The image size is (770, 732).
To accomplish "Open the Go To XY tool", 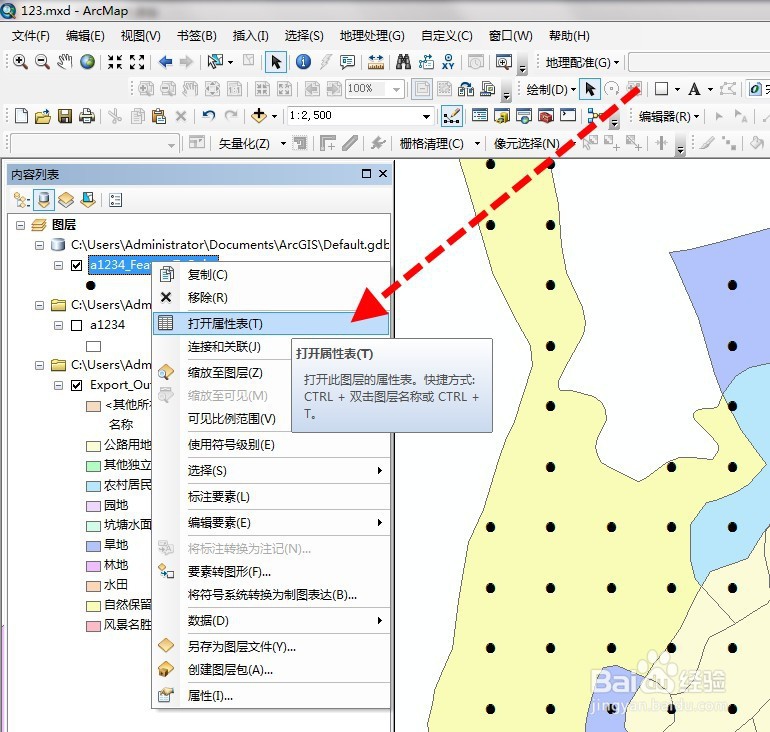I will tap(448, 62).
